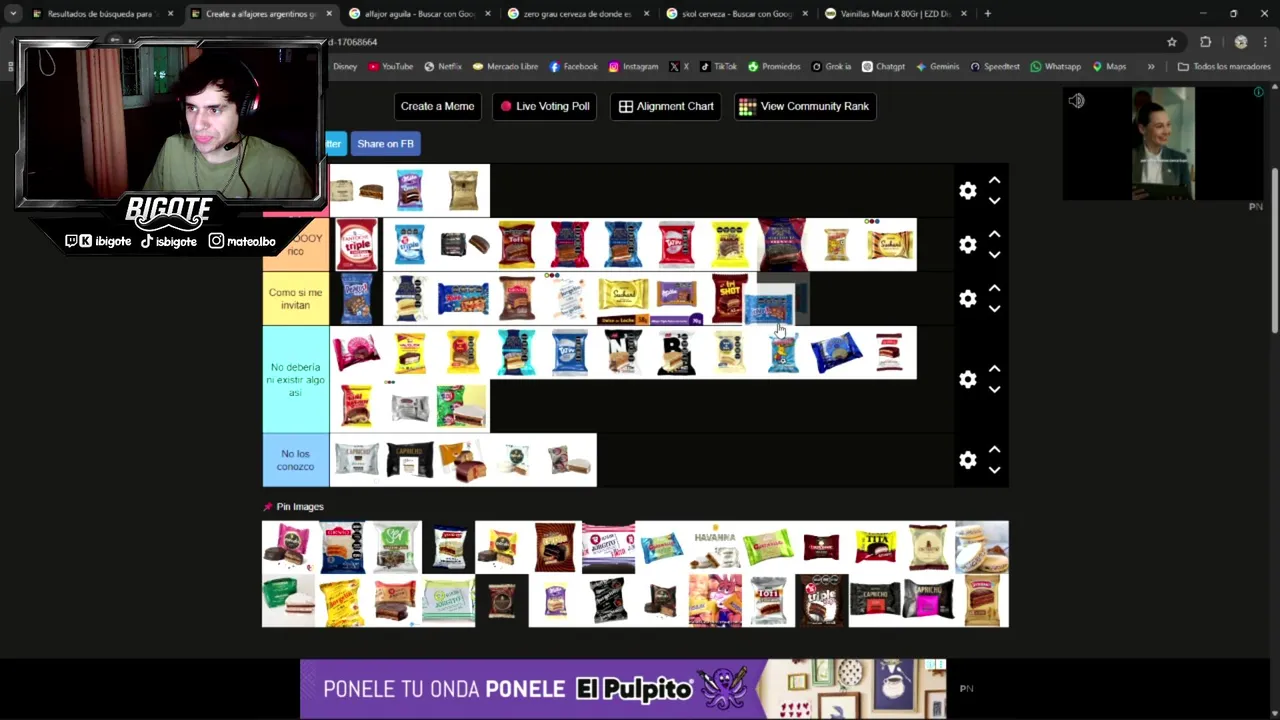
Task: Move the 'Como si me invitan' row down
Action: (994, 308)
